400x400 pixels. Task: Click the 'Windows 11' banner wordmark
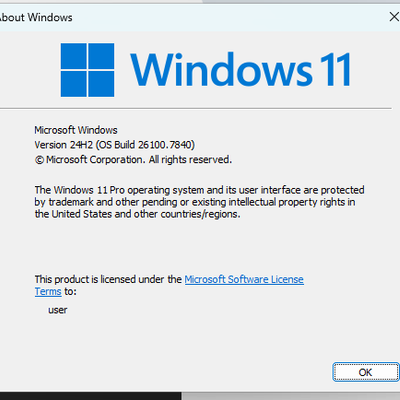240,69
